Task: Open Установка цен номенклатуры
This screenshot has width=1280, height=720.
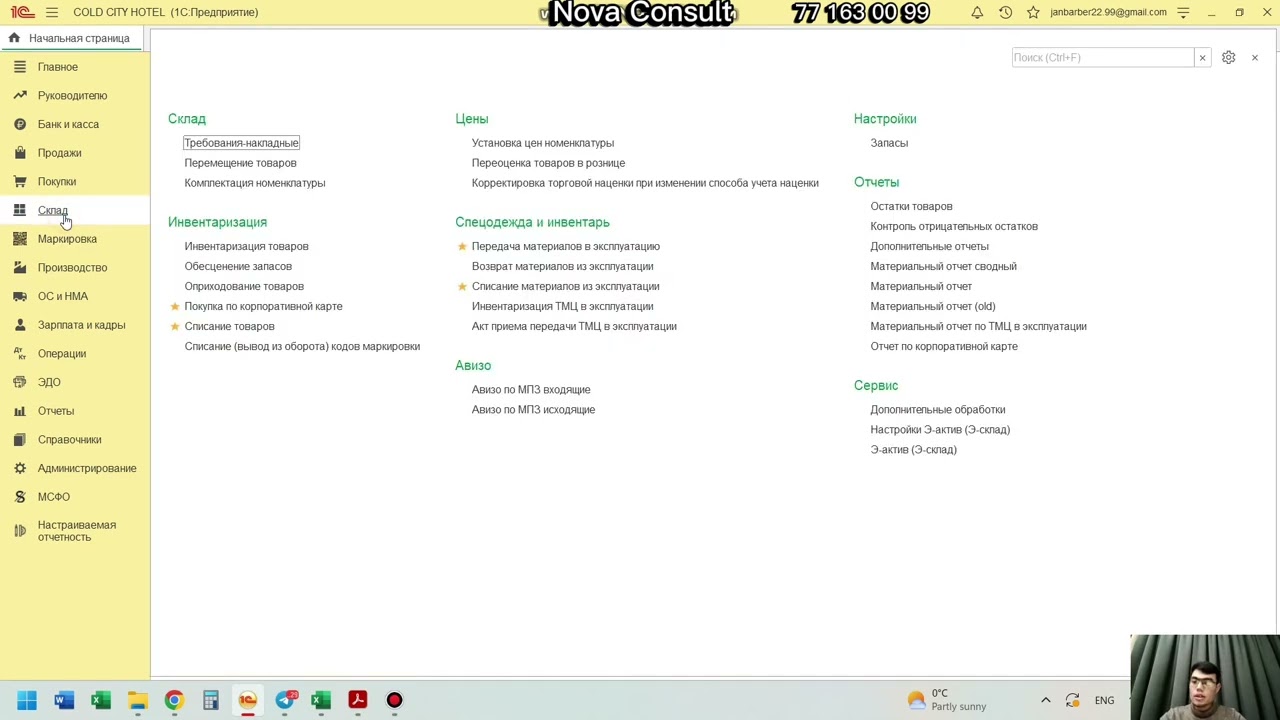Action: tap(543, 143)
